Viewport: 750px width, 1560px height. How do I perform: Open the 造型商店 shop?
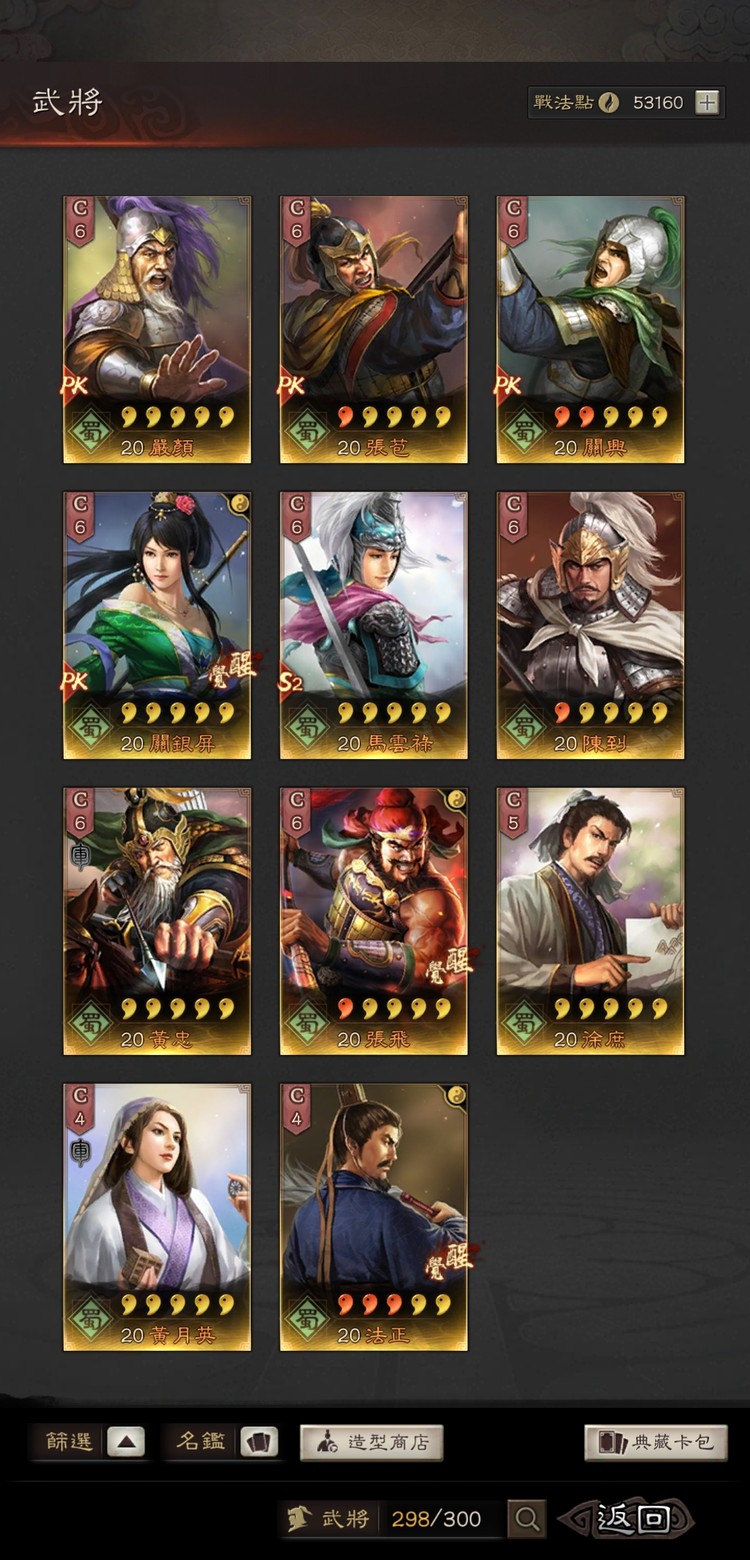372,1442
